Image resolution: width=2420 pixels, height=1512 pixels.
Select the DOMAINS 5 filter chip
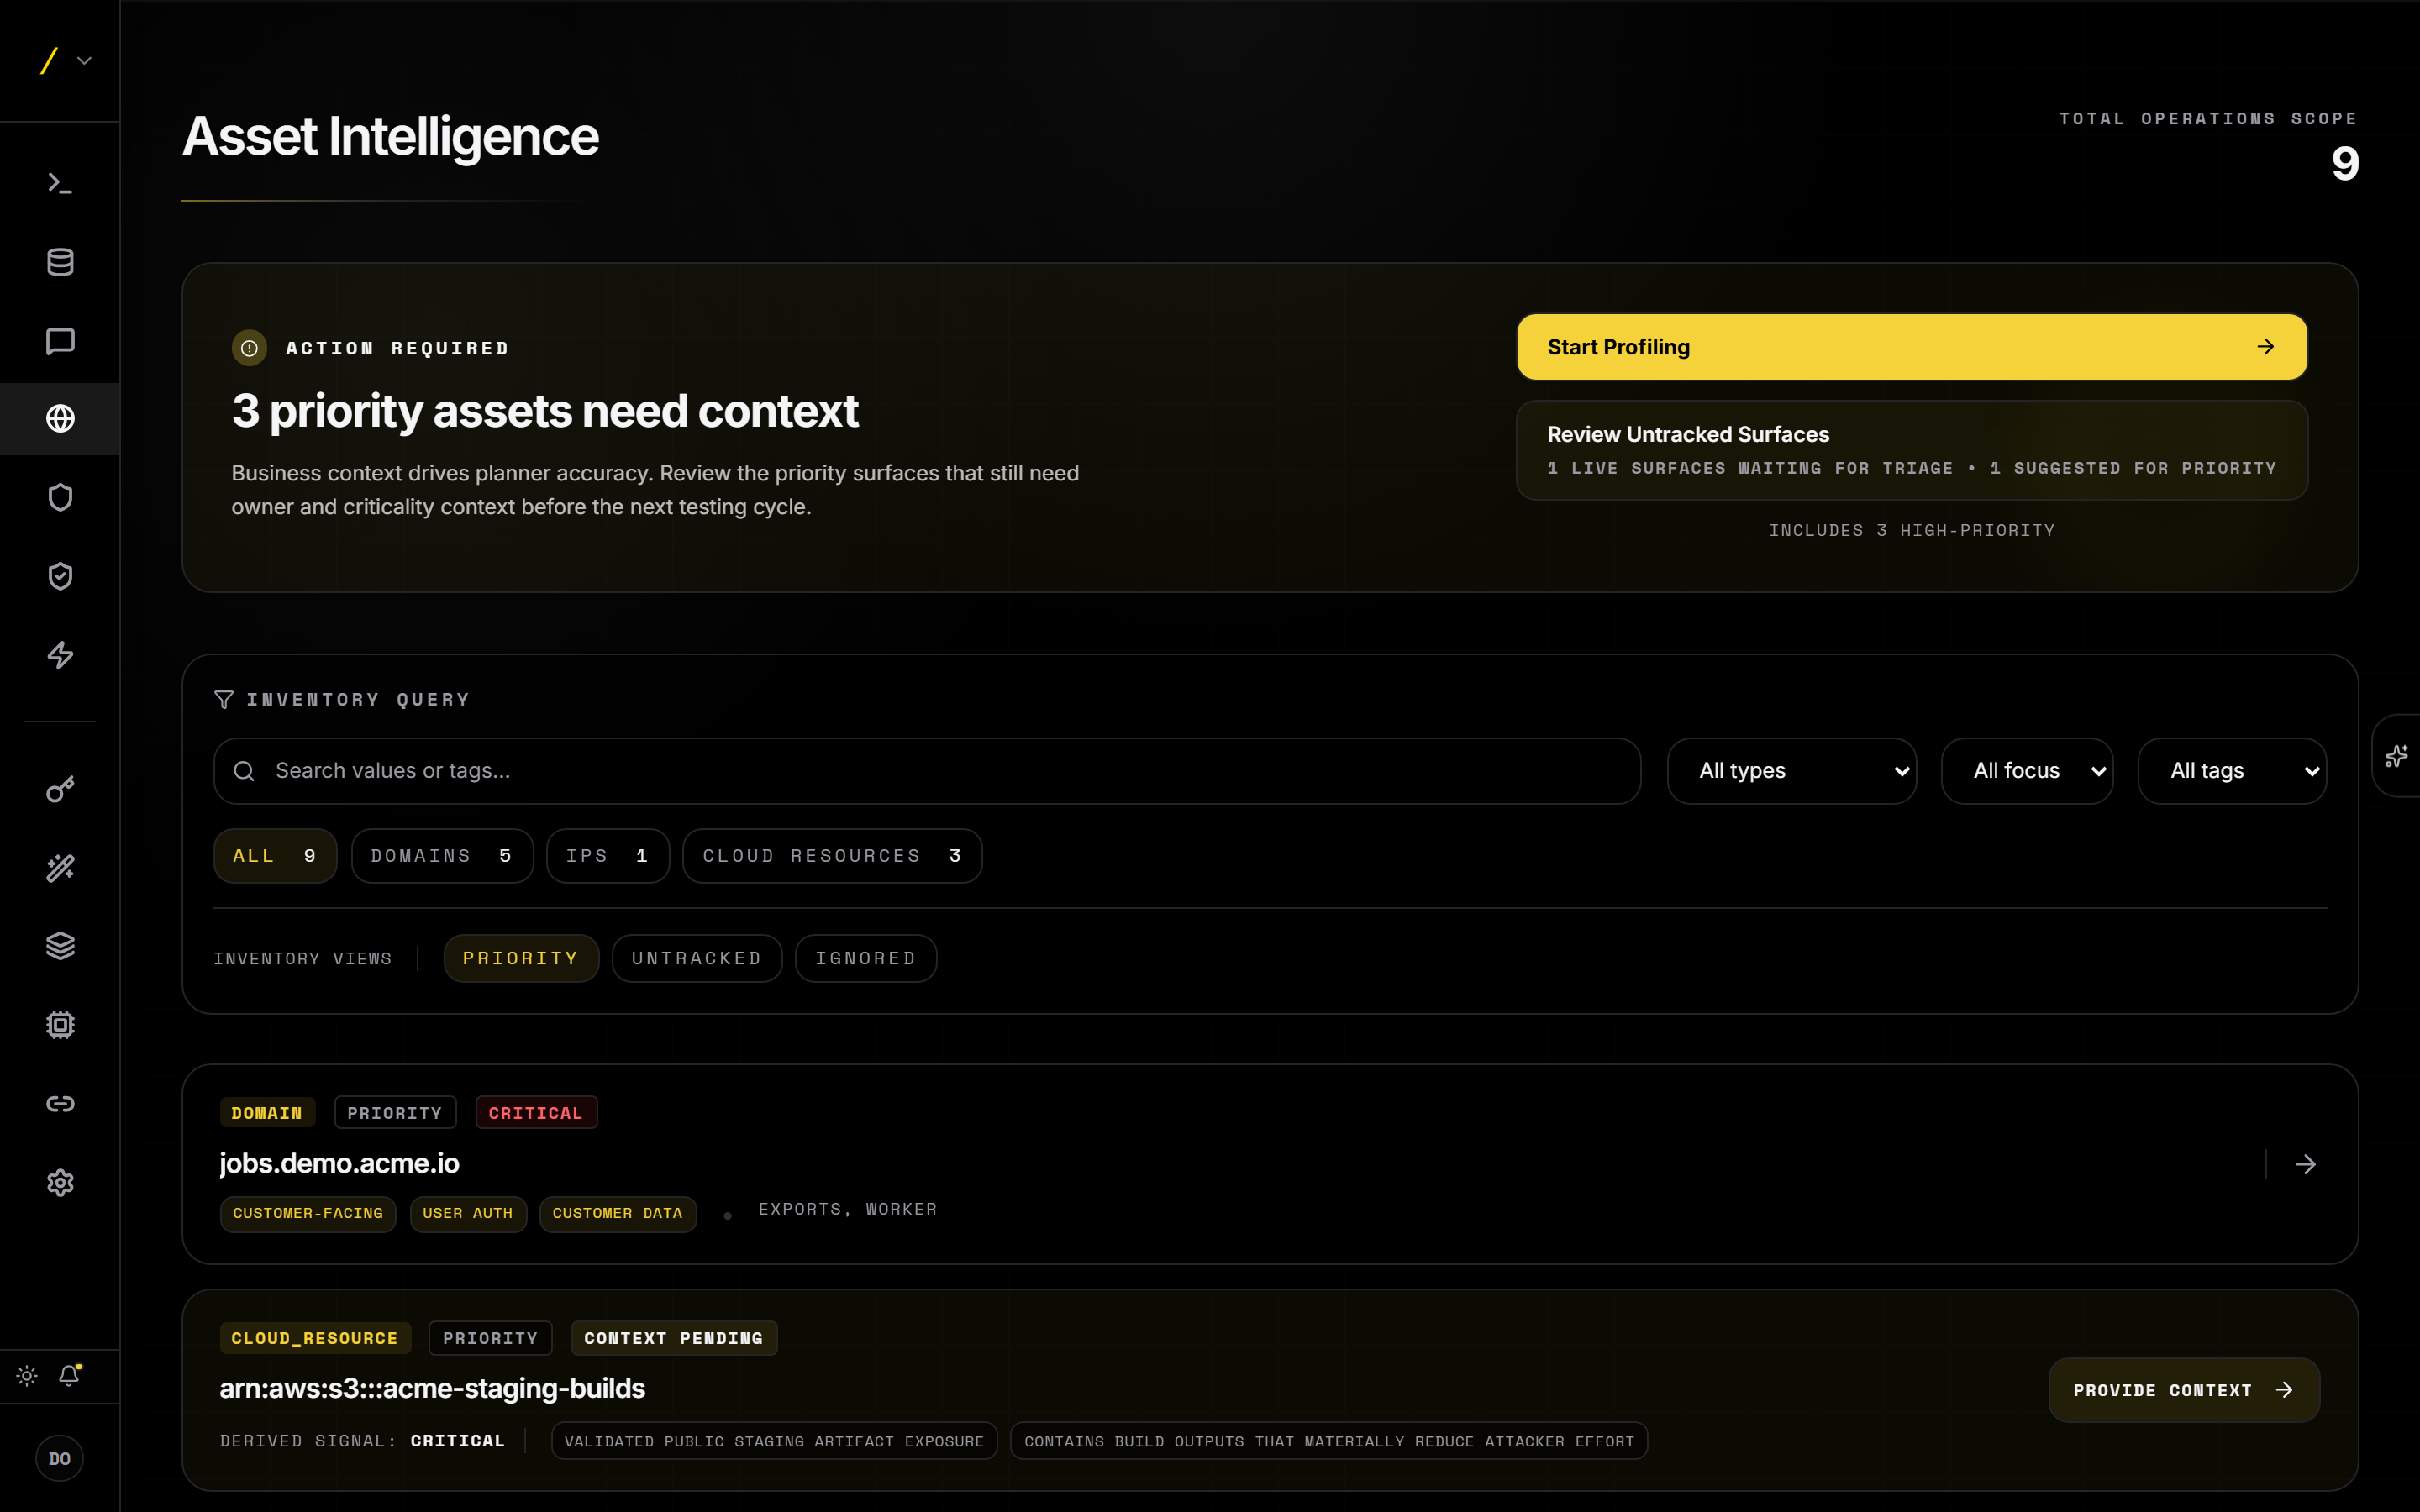pos(442,856)
